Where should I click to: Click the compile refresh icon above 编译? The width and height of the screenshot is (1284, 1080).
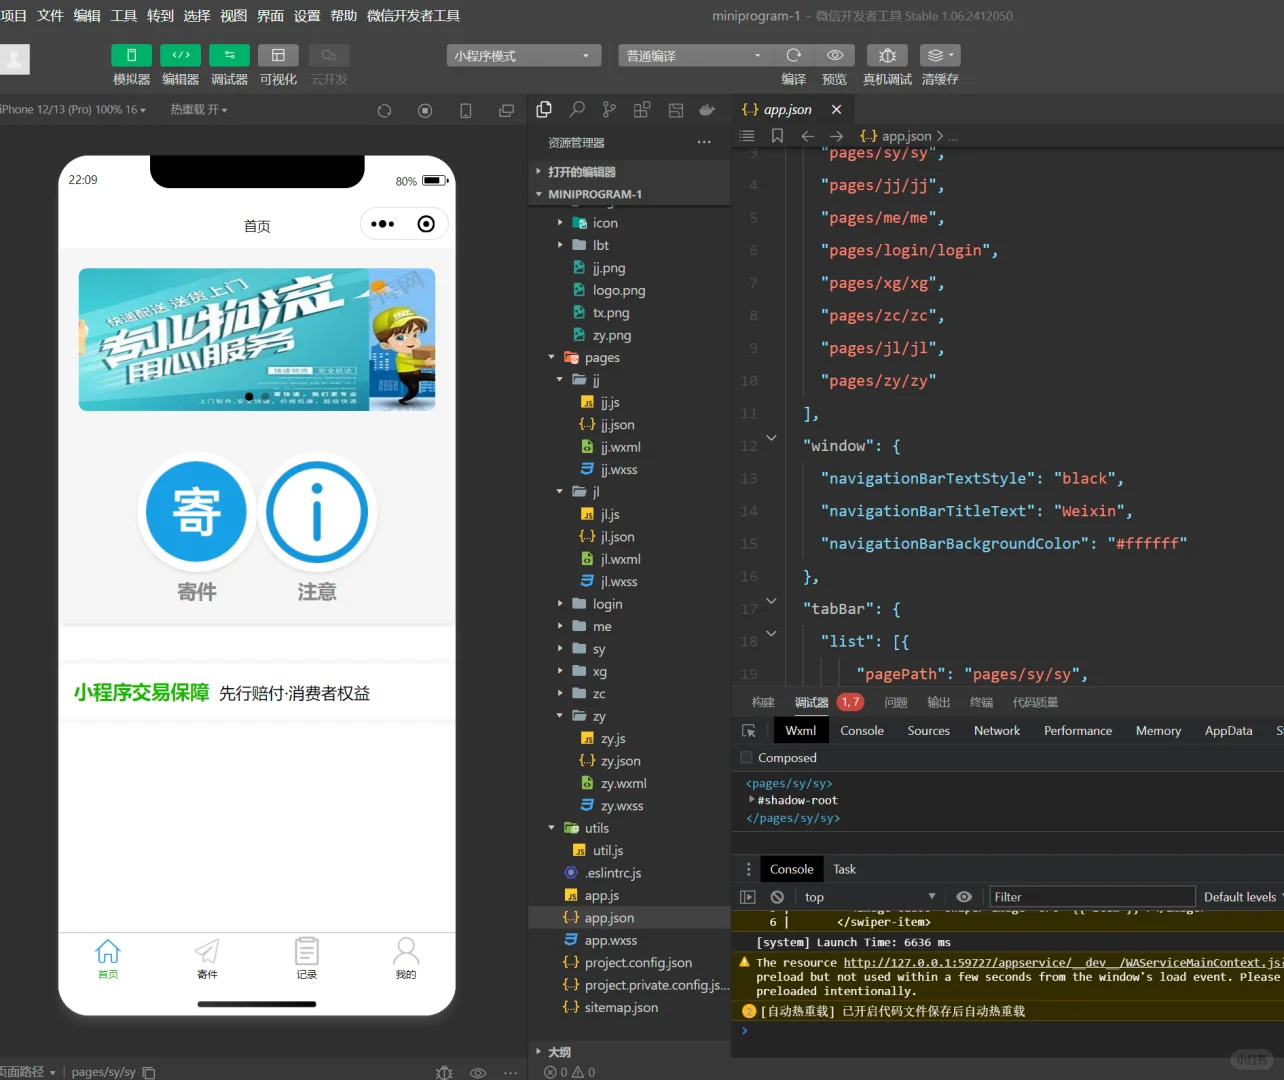click(794, 55)
